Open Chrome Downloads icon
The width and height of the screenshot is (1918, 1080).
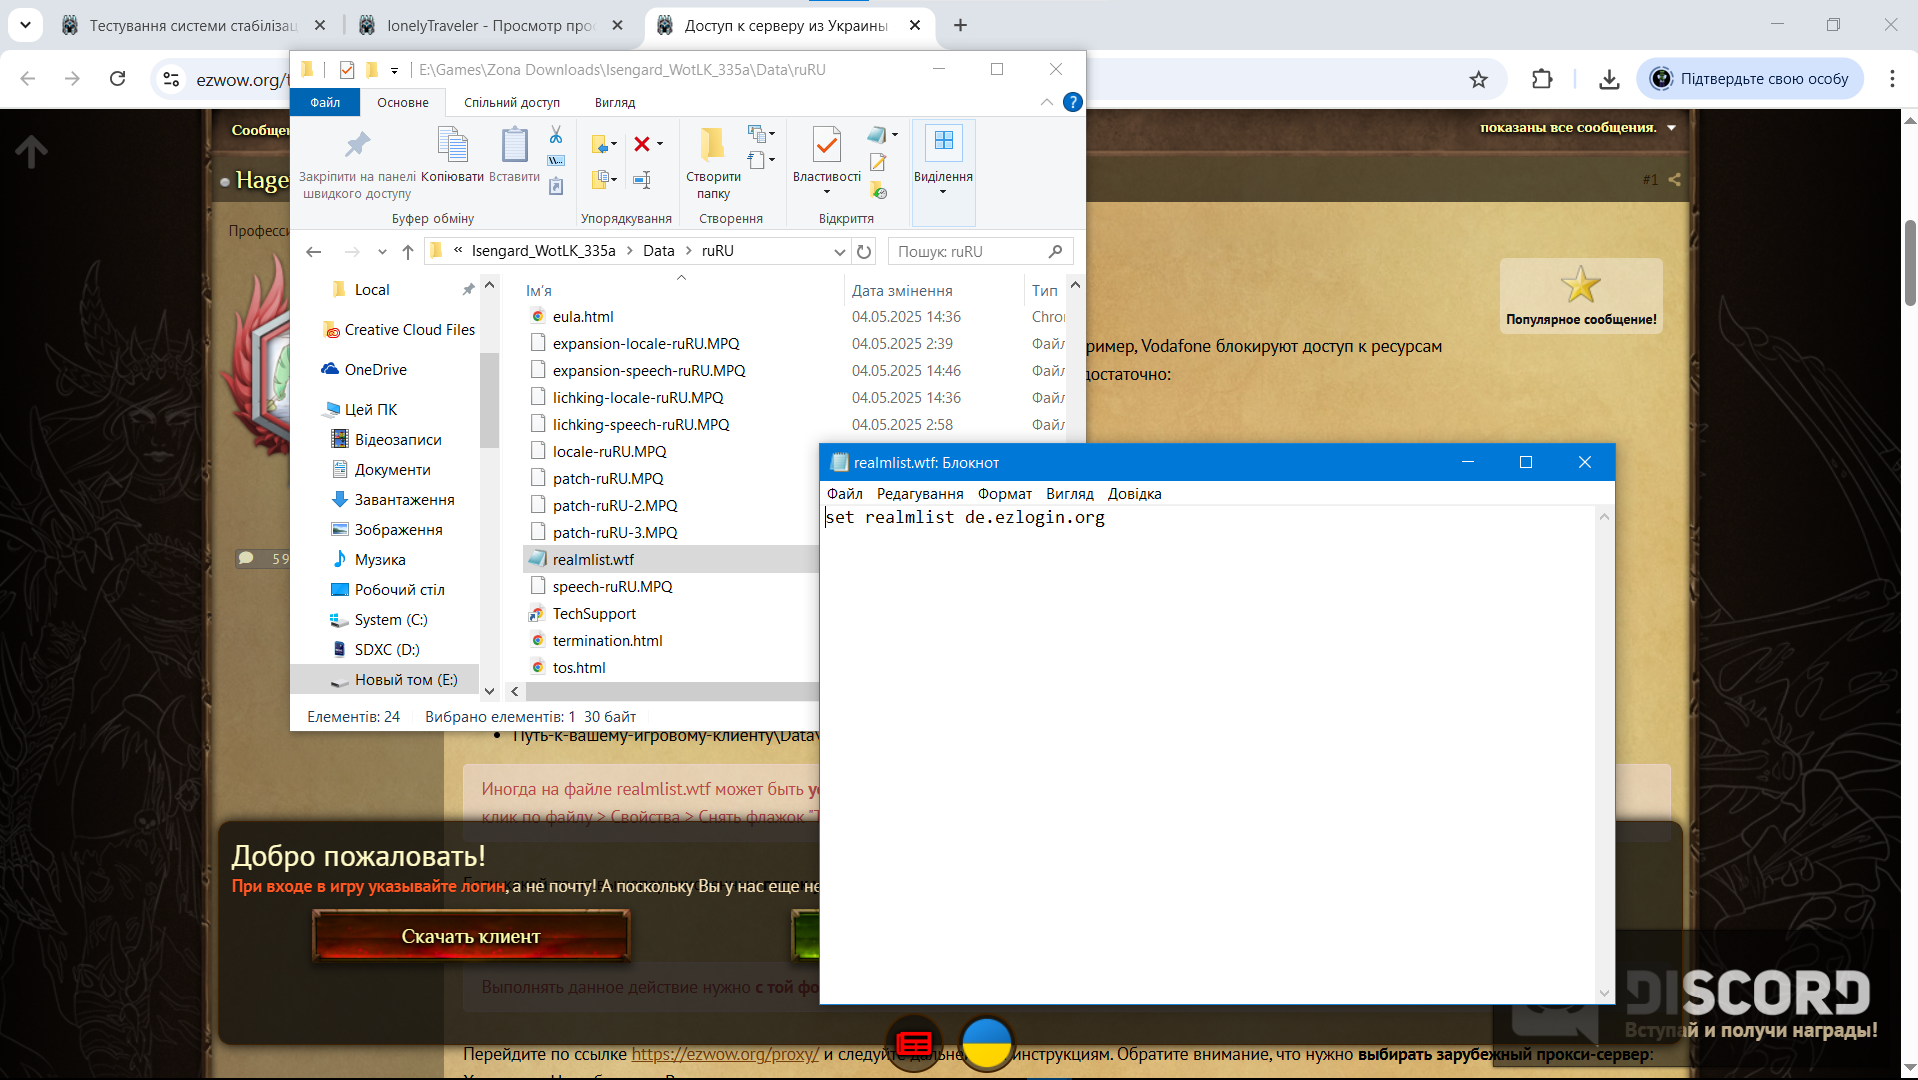click(x=1609, y=79)
